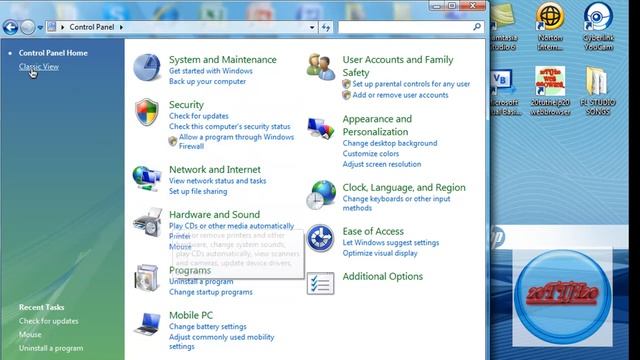Viewport: 640px width, 360px height.
Task: Open Cyberlink YouCam desktop shortcut
Action: [598, 26]
